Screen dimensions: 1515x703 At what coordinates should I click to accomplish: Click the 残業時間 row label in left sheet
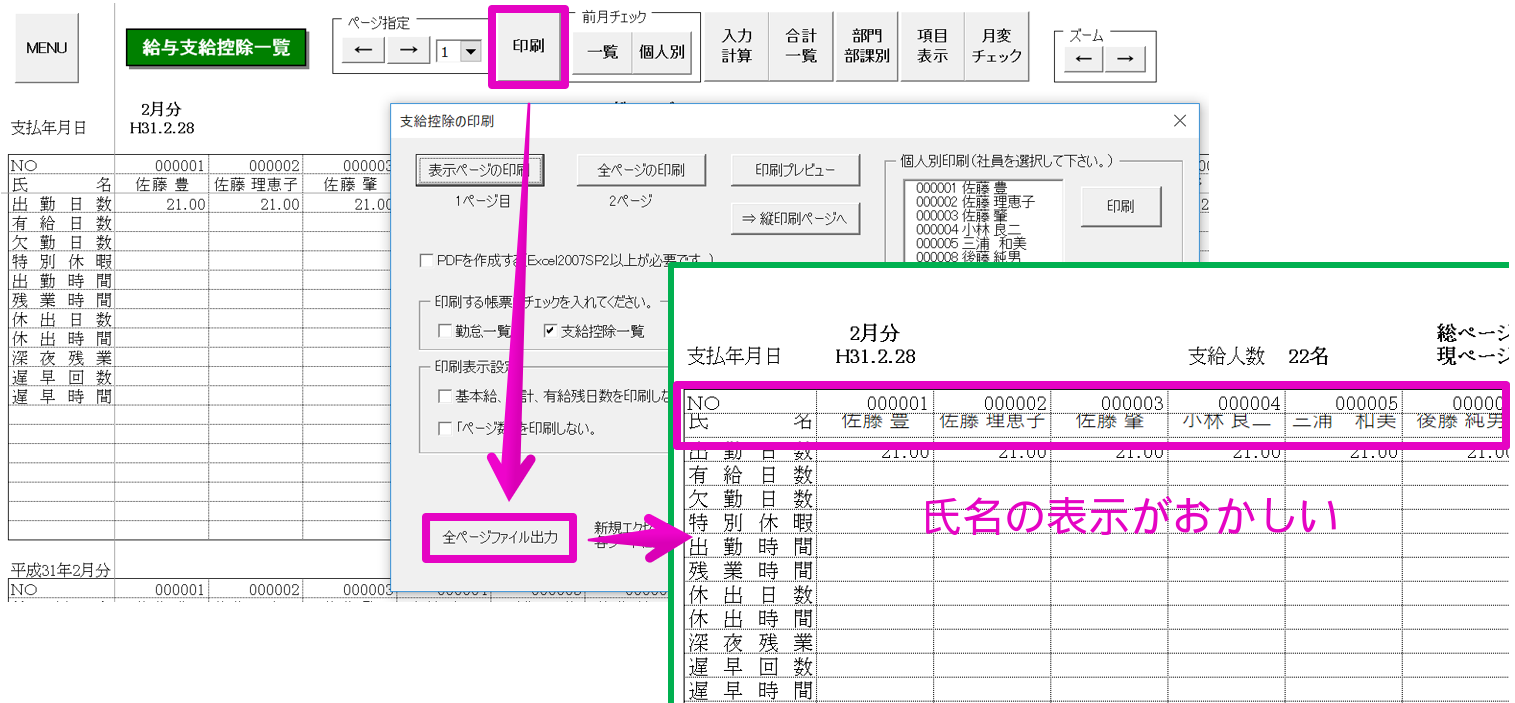(x=61, y=300)
